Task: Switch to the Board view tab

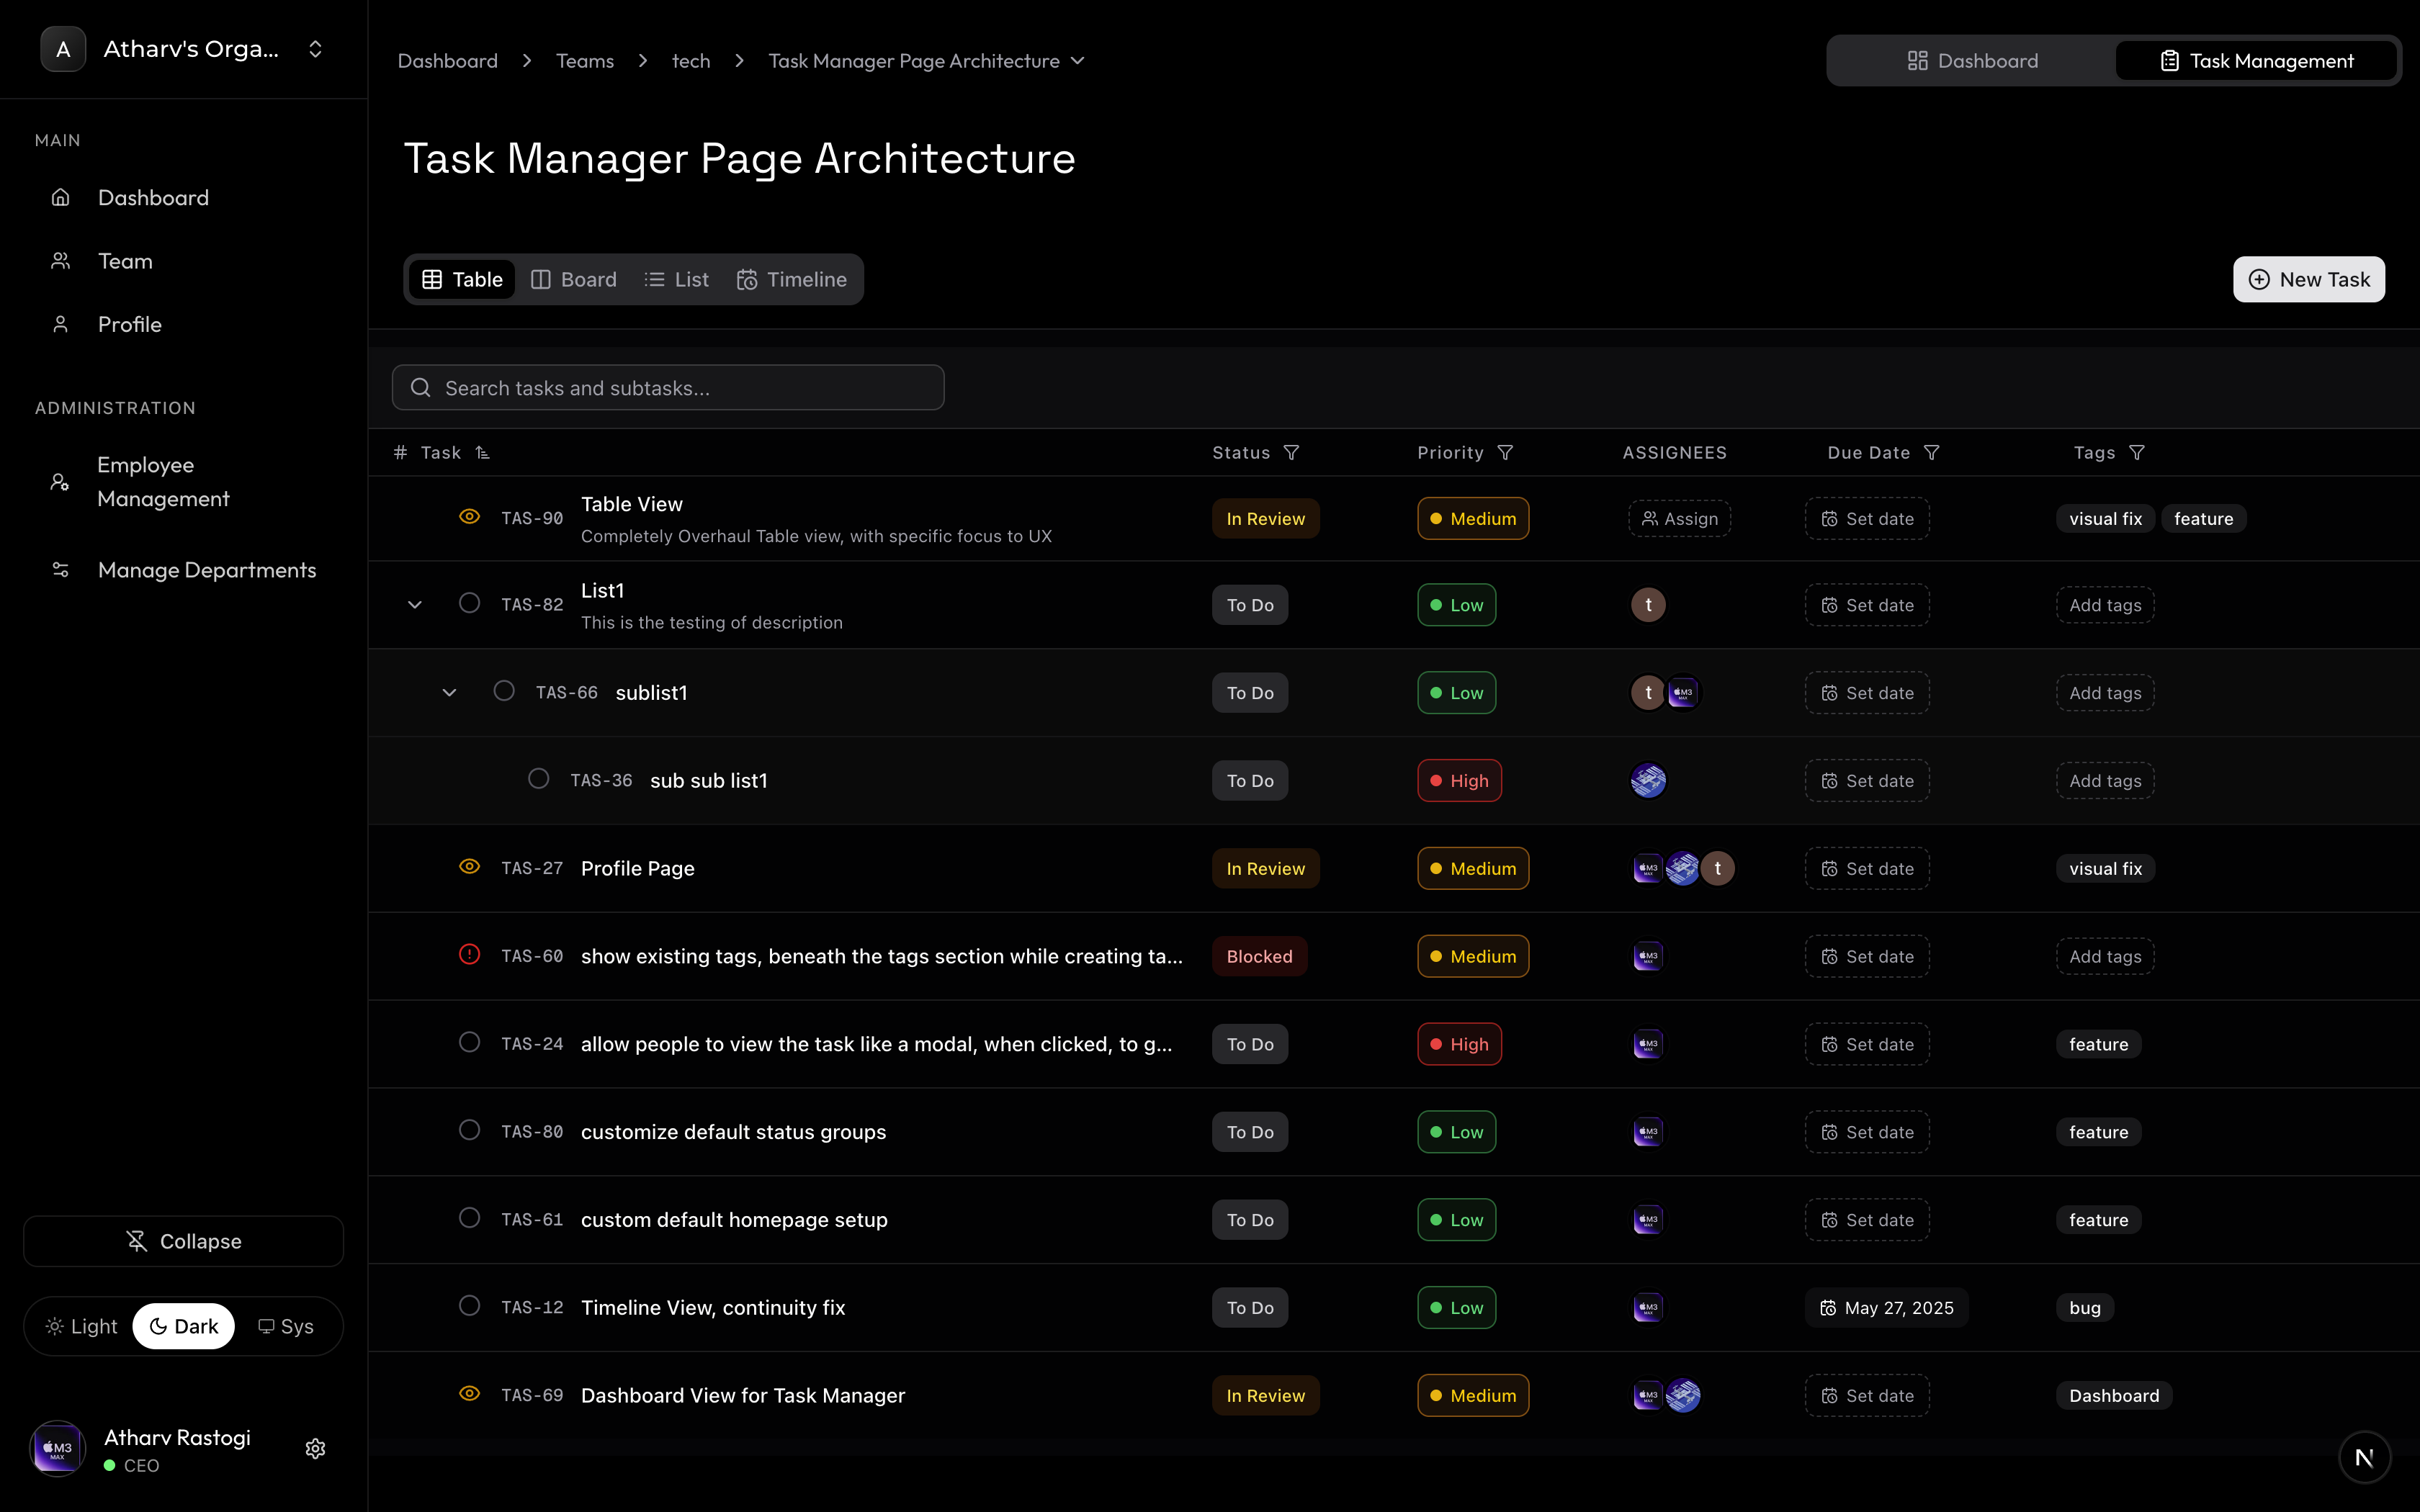Action: (574, 280)
